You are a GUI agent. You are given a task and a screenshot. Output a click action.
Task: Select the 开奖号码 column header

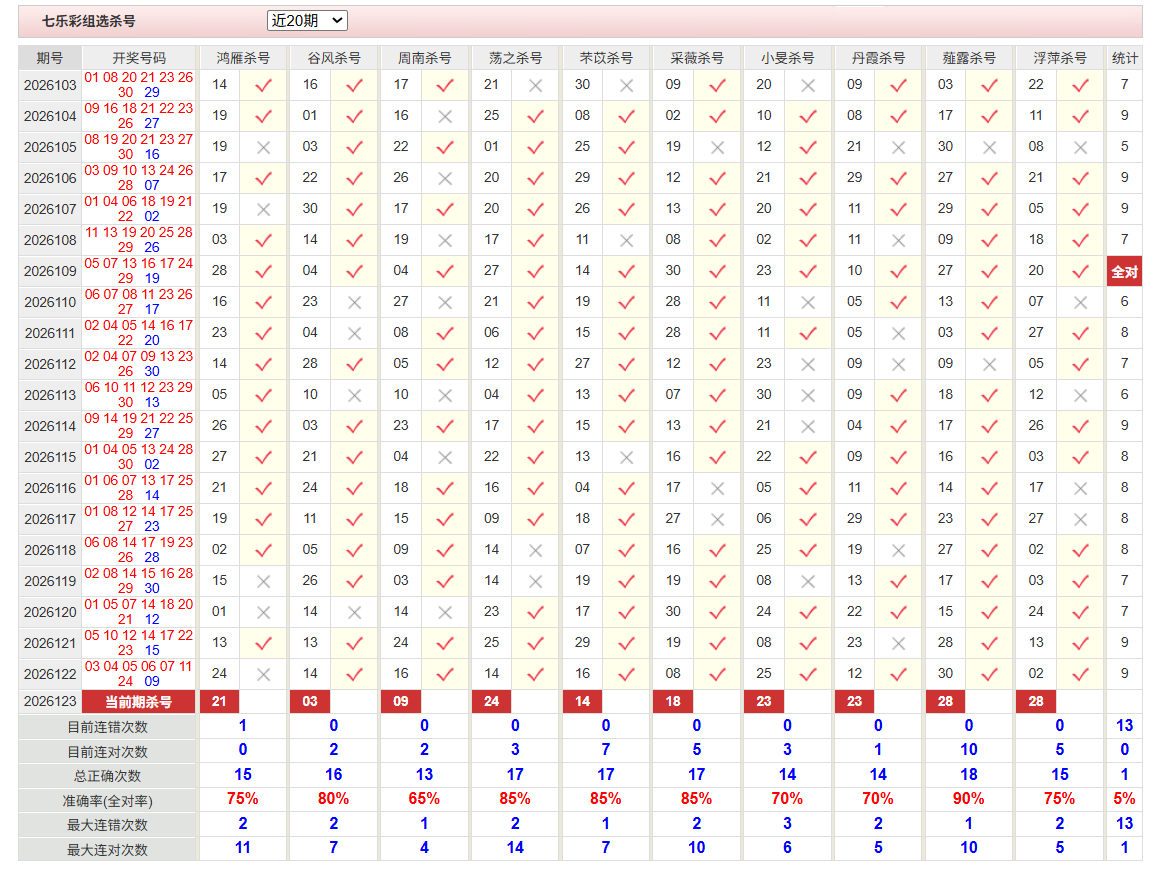[139, 57]
